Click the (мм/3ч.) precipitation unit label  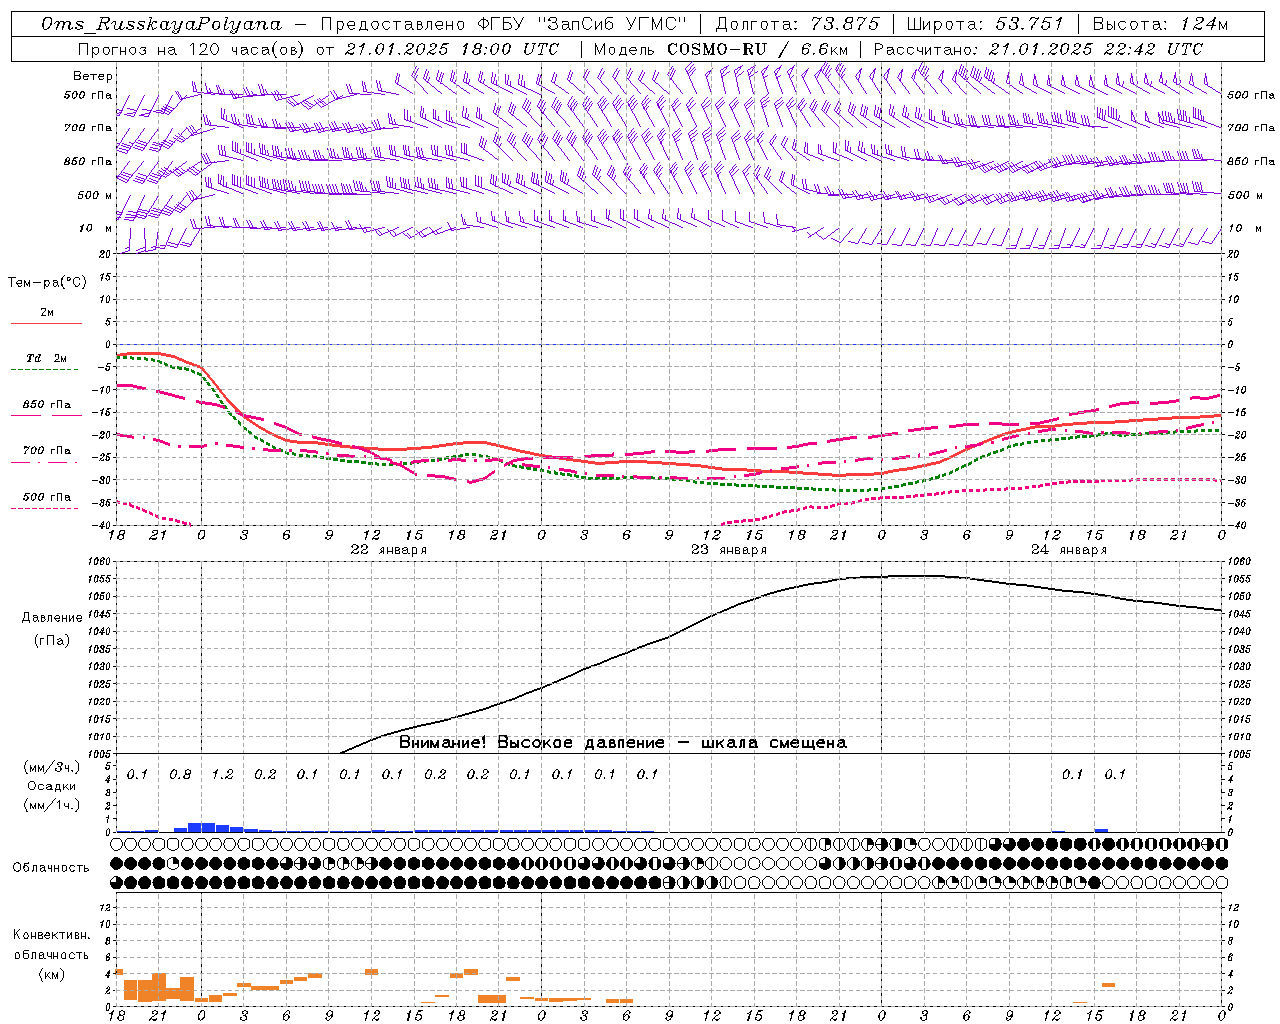[x=52, y=767]
